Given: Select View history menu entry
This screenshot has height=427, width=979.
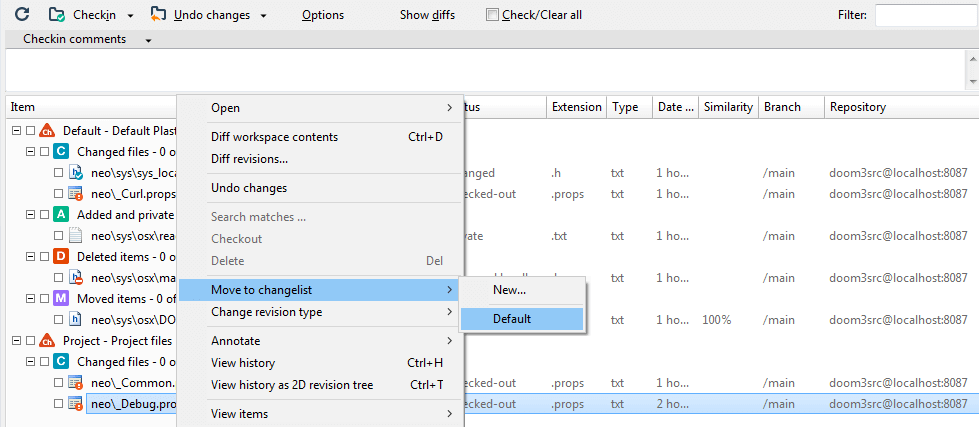Looking at the screenshot, I should tap(321, 363).
